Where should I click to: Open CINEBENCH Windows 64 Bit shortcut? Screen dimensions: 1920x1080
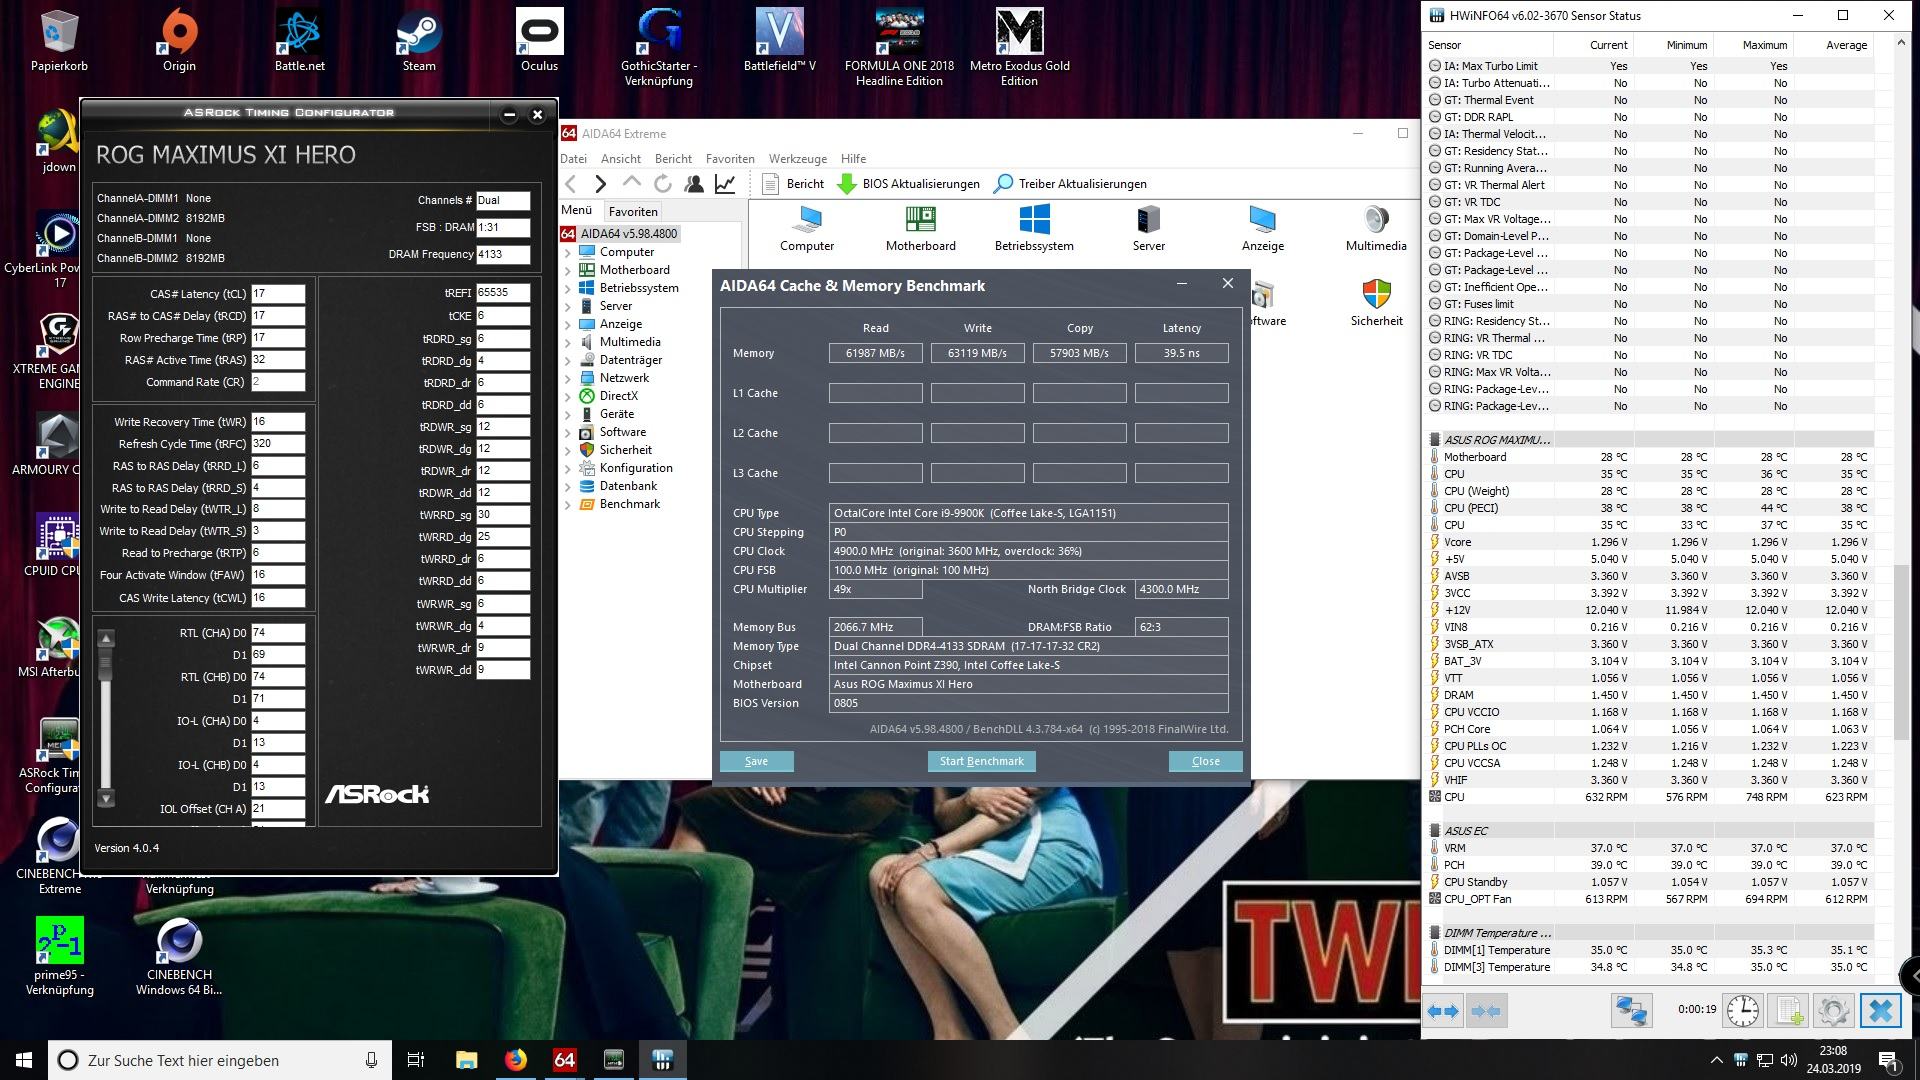coord(179,956)
